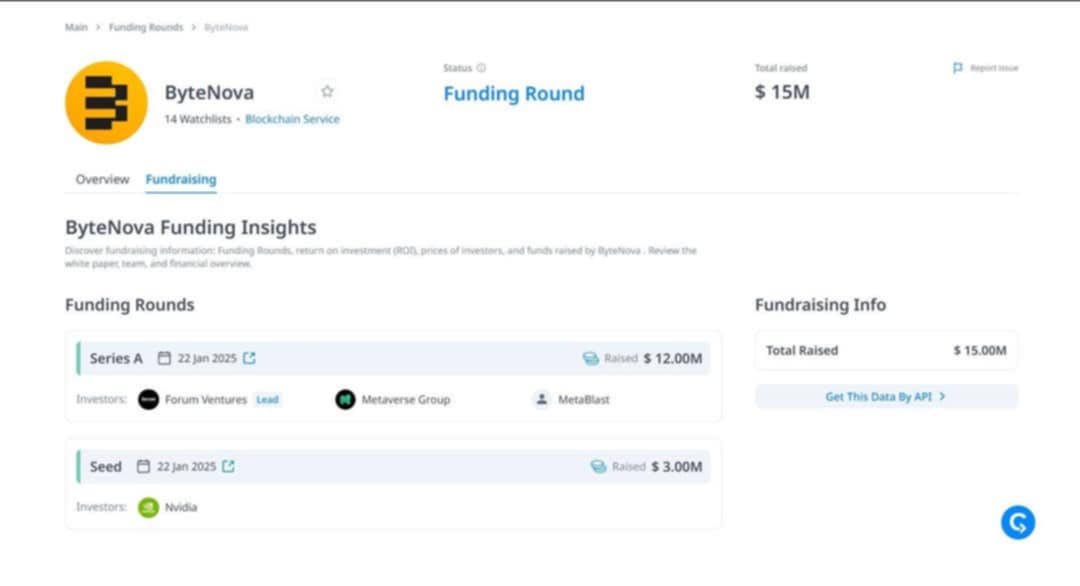Click the Seed date 22 Jan 2025

[x=186, y=466]
